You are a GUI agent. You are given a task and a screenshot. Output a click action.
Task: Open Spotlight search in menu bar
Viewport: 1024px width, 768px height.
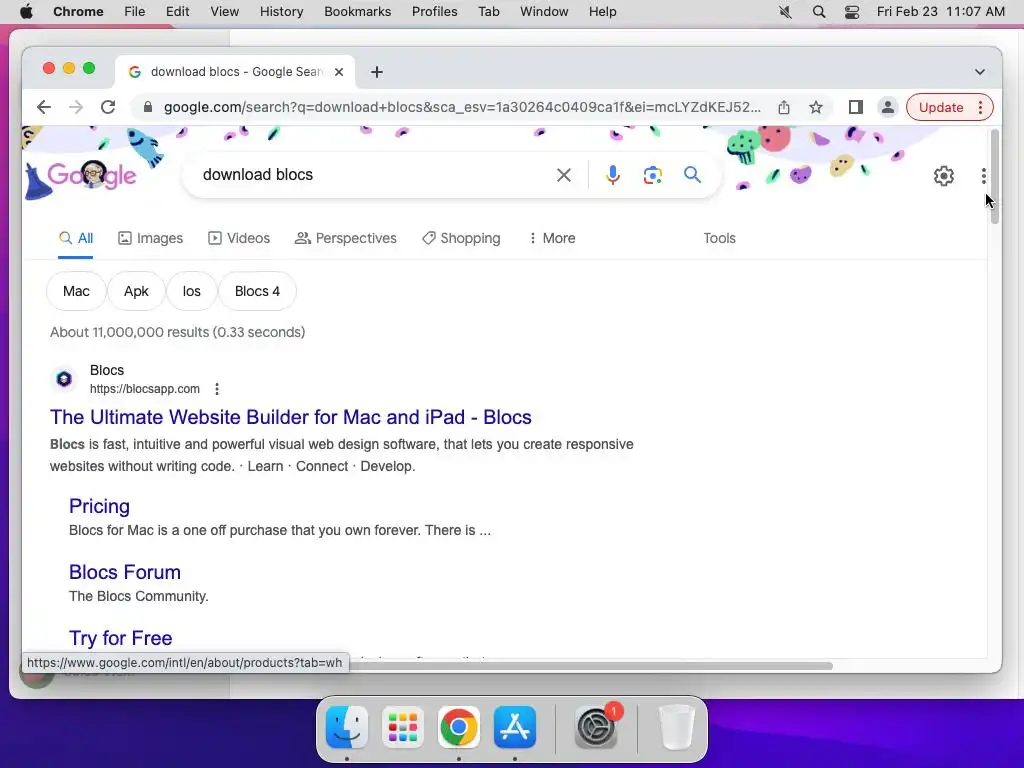(x=818, y=12)
